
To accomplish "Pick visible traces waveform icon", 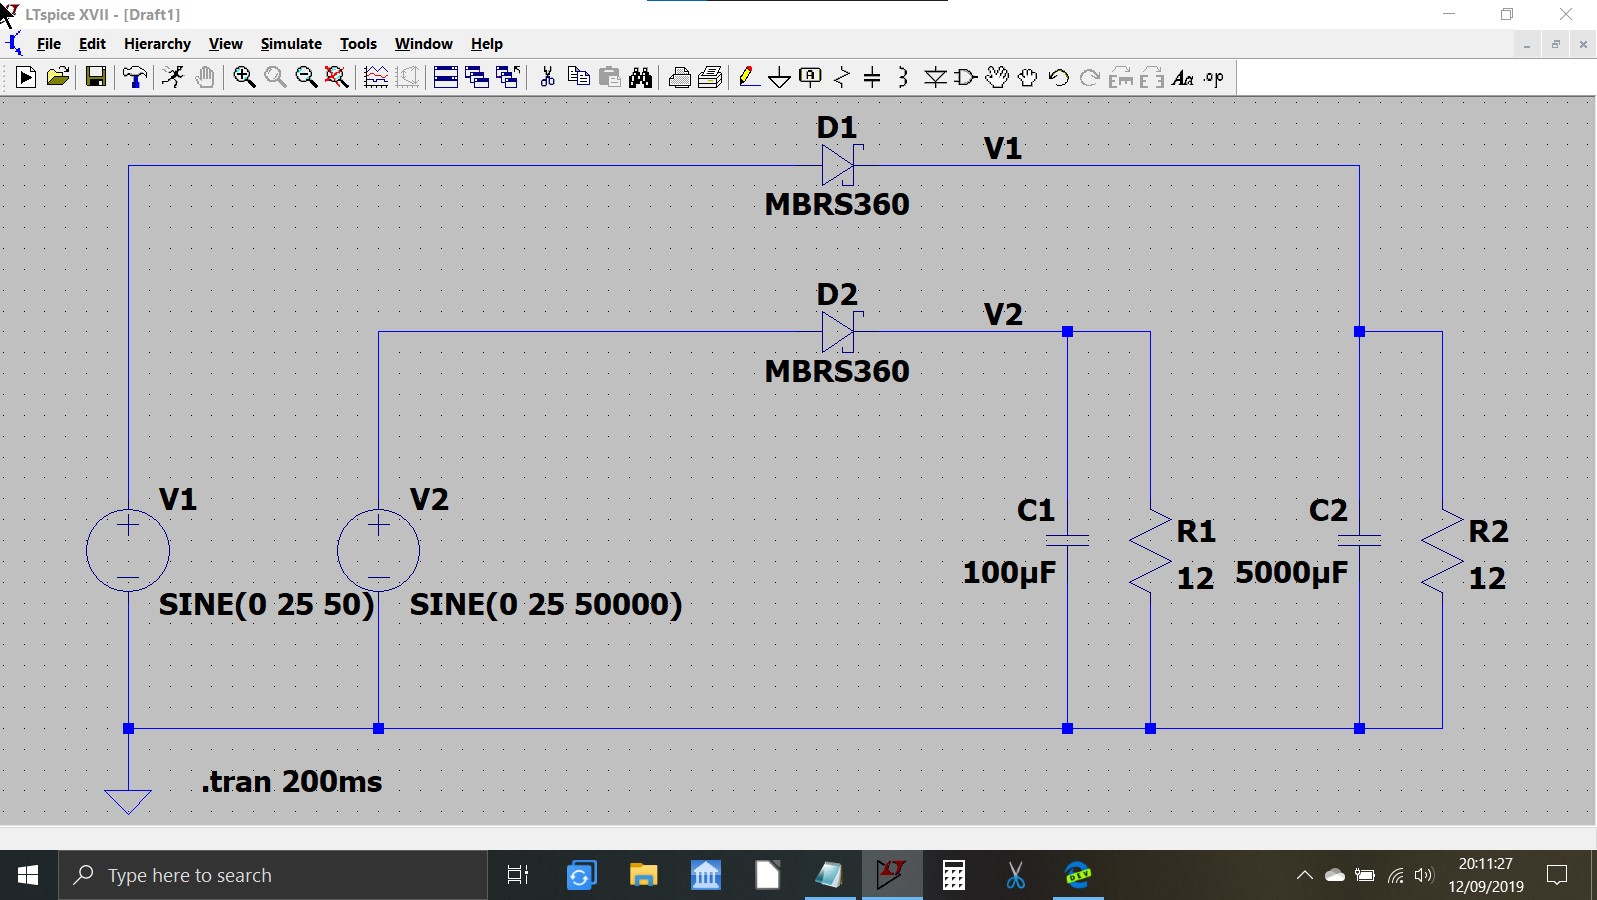I will pos(376,77).
